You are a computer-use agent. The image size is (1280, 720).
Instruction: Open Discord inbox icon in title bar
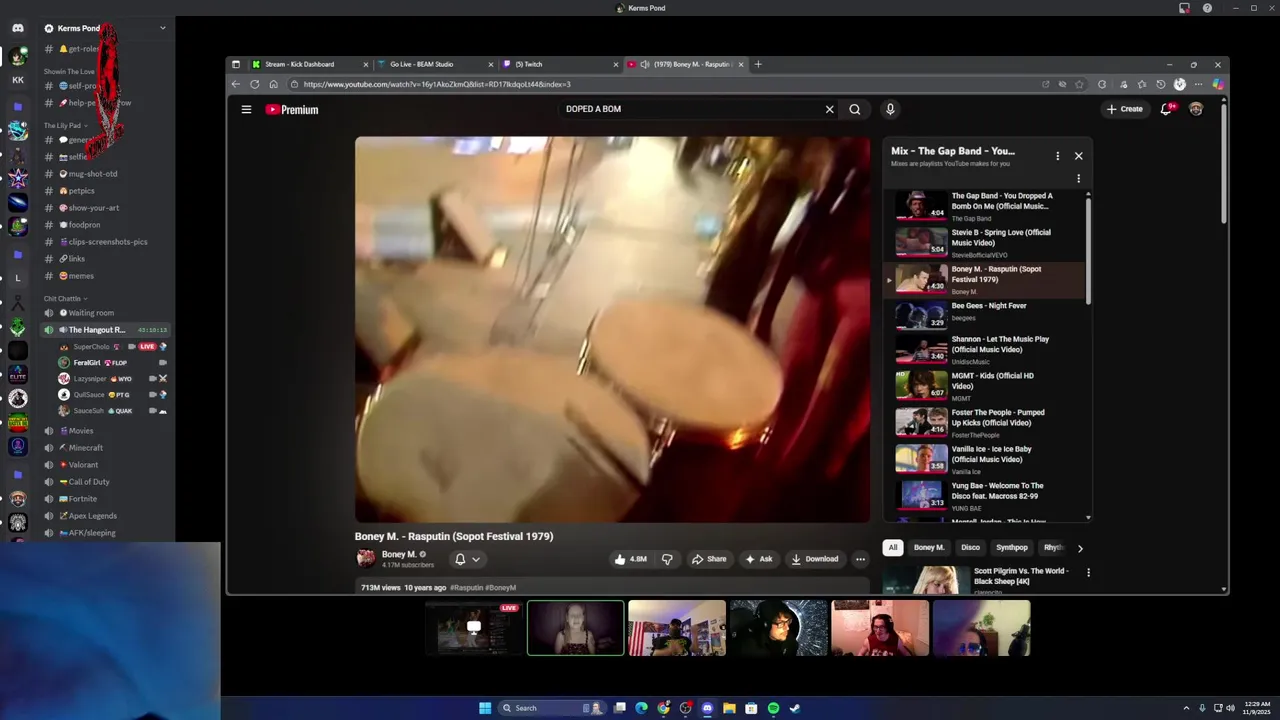click(x=1184, y=8)
